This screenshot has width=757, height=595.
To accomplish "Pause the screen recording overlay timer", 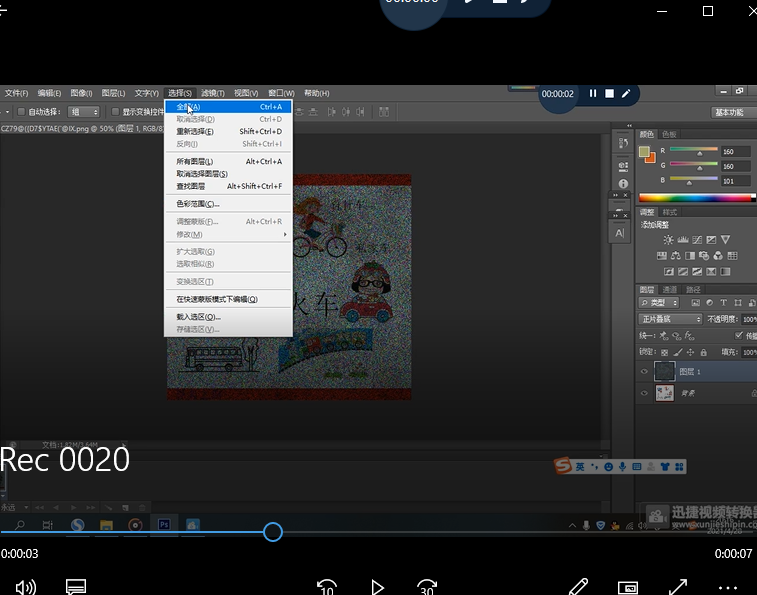I will [593, 93].
